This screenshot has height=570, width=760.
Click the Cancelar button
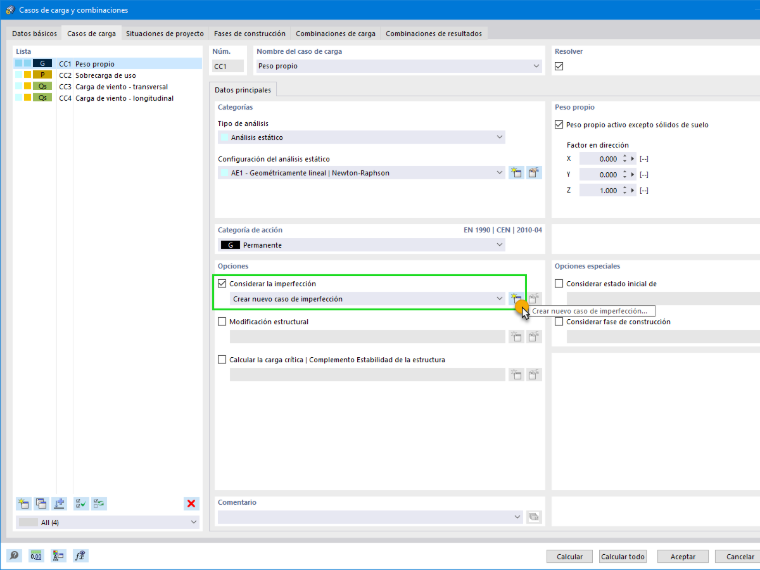(739, 556)
